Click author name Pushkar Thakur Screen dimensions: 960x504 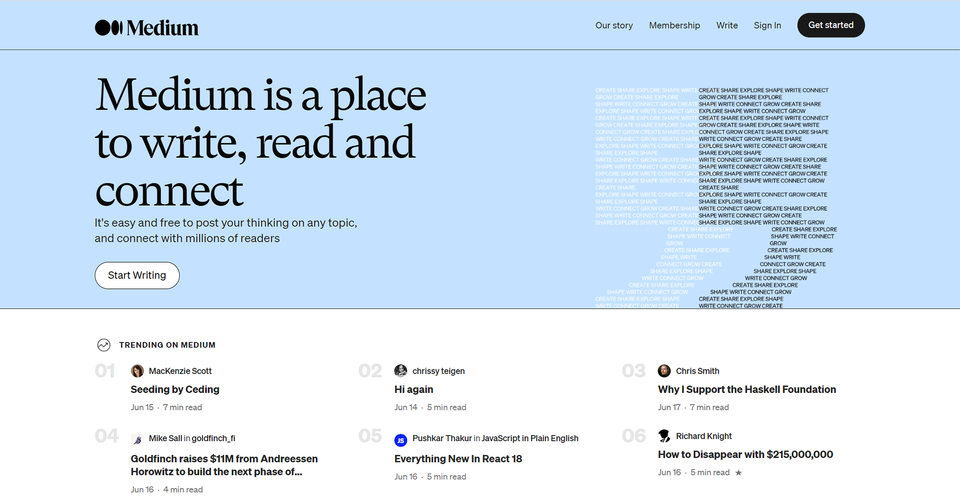coord(442,438)
